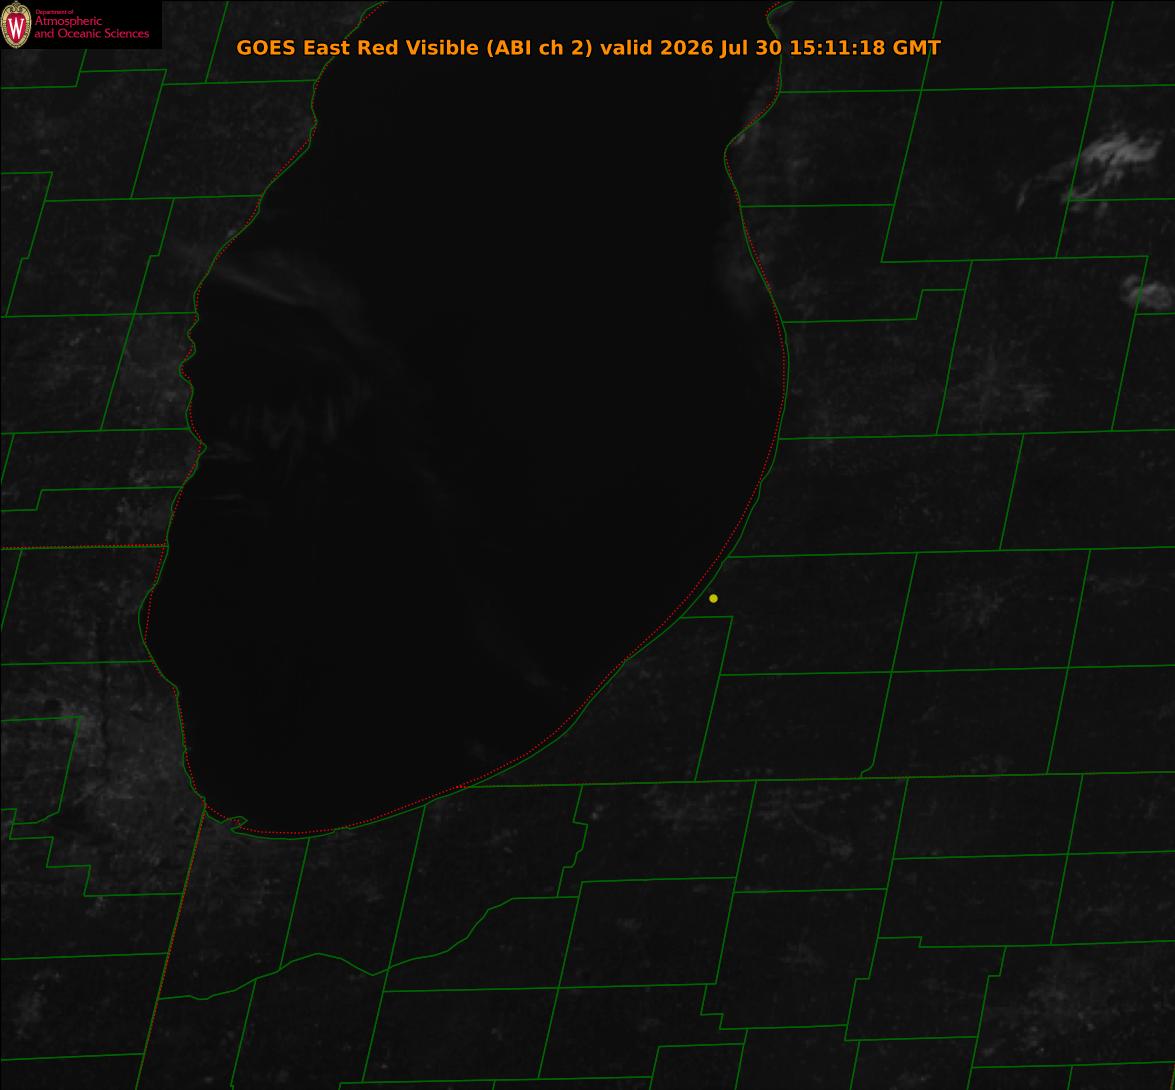The image size is (1175, 1090).
Task: Click the yellow dot marker near the lakeshore
Action: (x=713, y=598)
